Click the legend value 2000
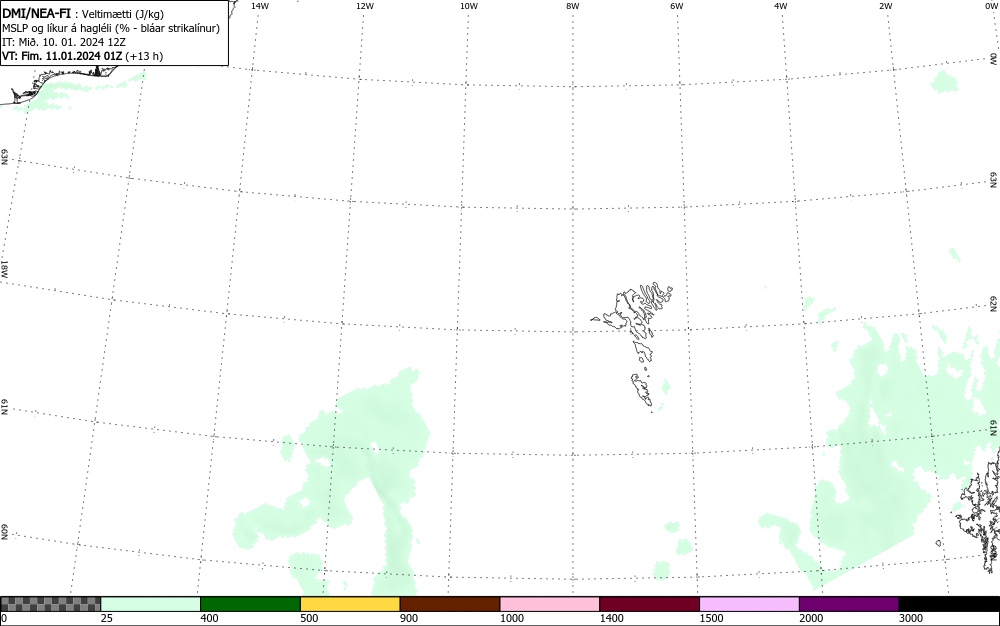The height and width of the screenshot is (626, 1000). point(811,618)
